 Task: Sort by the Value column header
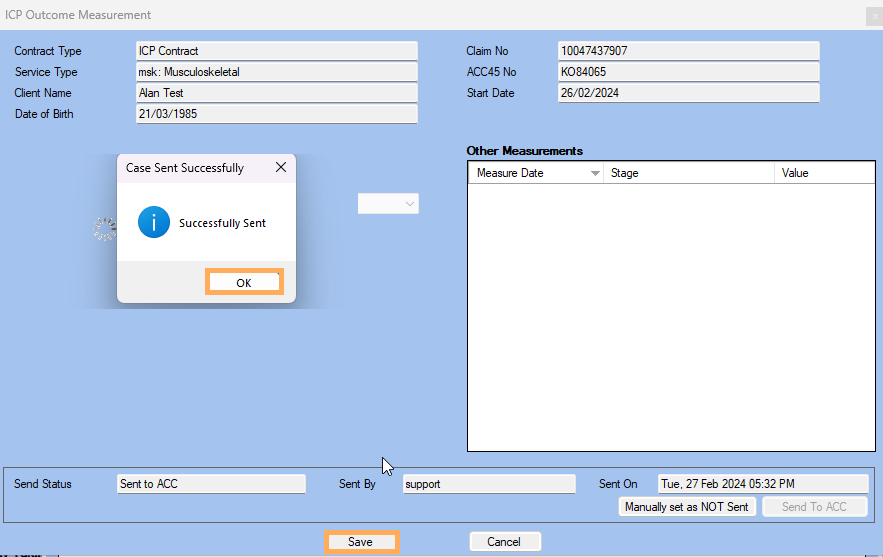point(824,173)
